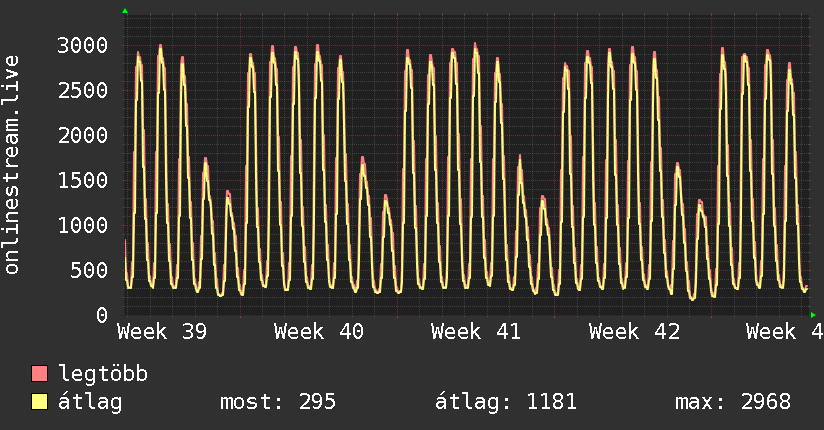This screenshot has width=824, height=430.
Task: Click the Week 42 axis label
Action: 634,332
